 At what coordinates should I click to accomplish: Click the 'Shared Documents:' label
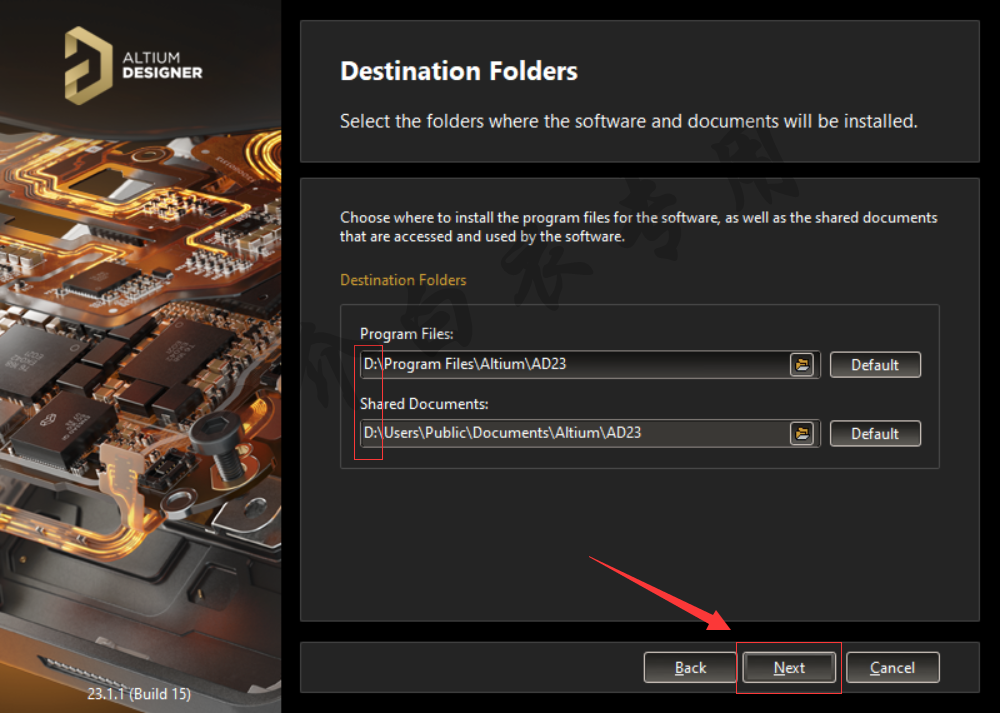[x=423, y=404]
